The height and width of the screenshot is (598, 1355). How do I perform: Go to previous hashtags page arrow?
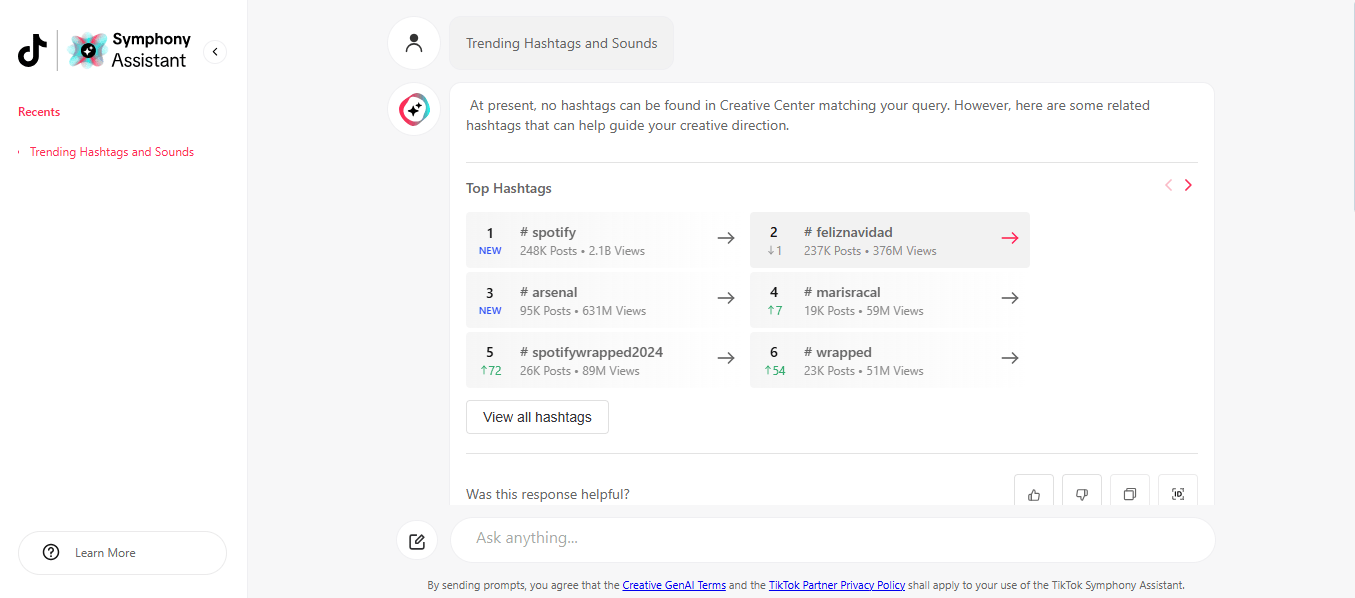(x=1168, y=185)
